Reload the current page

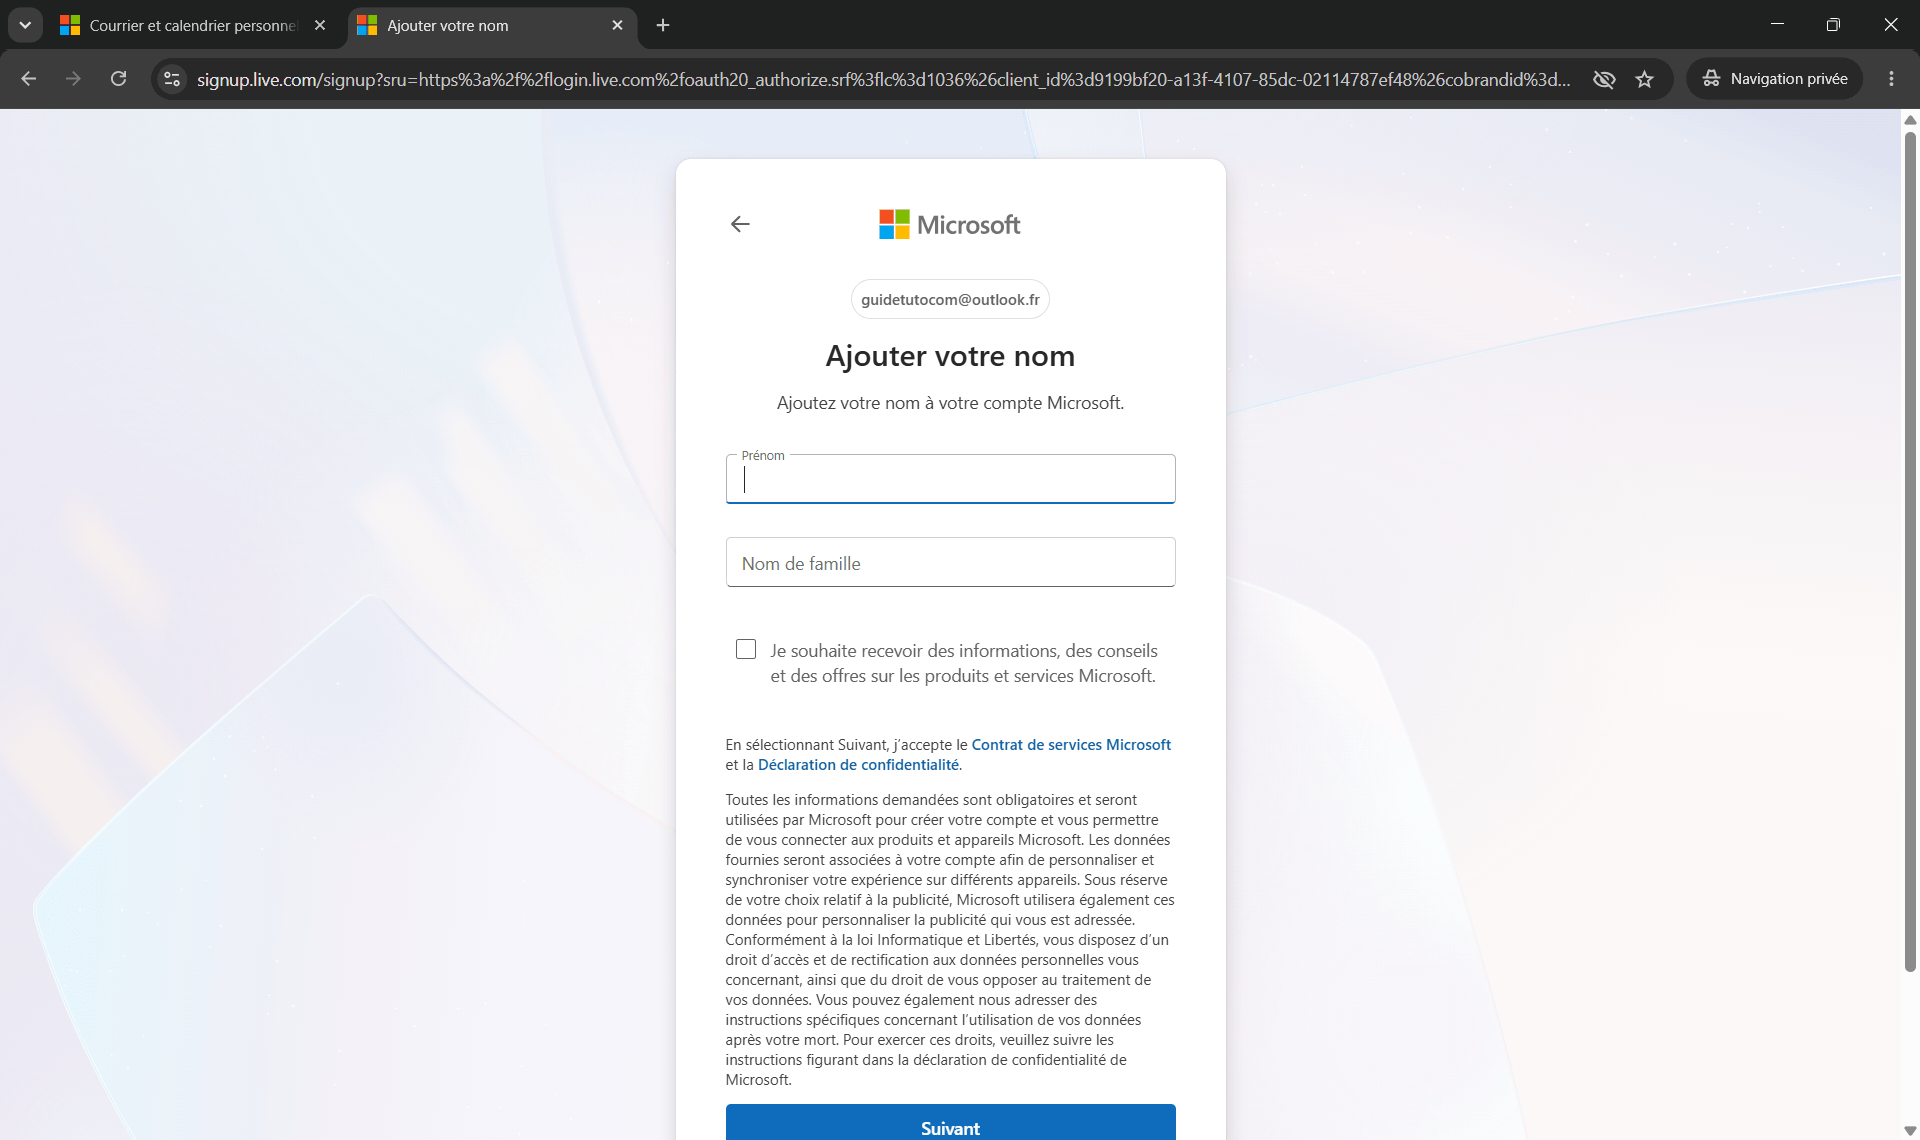click(118, 79)
